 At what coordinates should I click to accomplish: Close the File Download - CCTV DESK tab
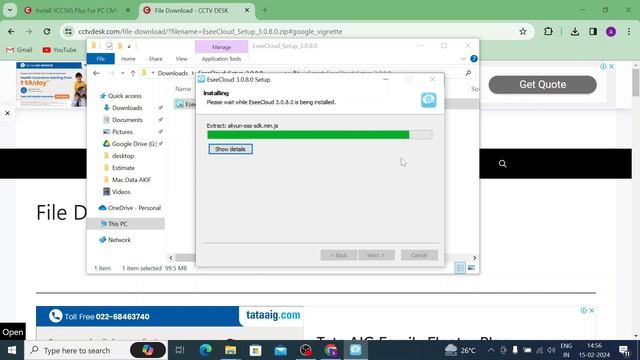(247, 10)
